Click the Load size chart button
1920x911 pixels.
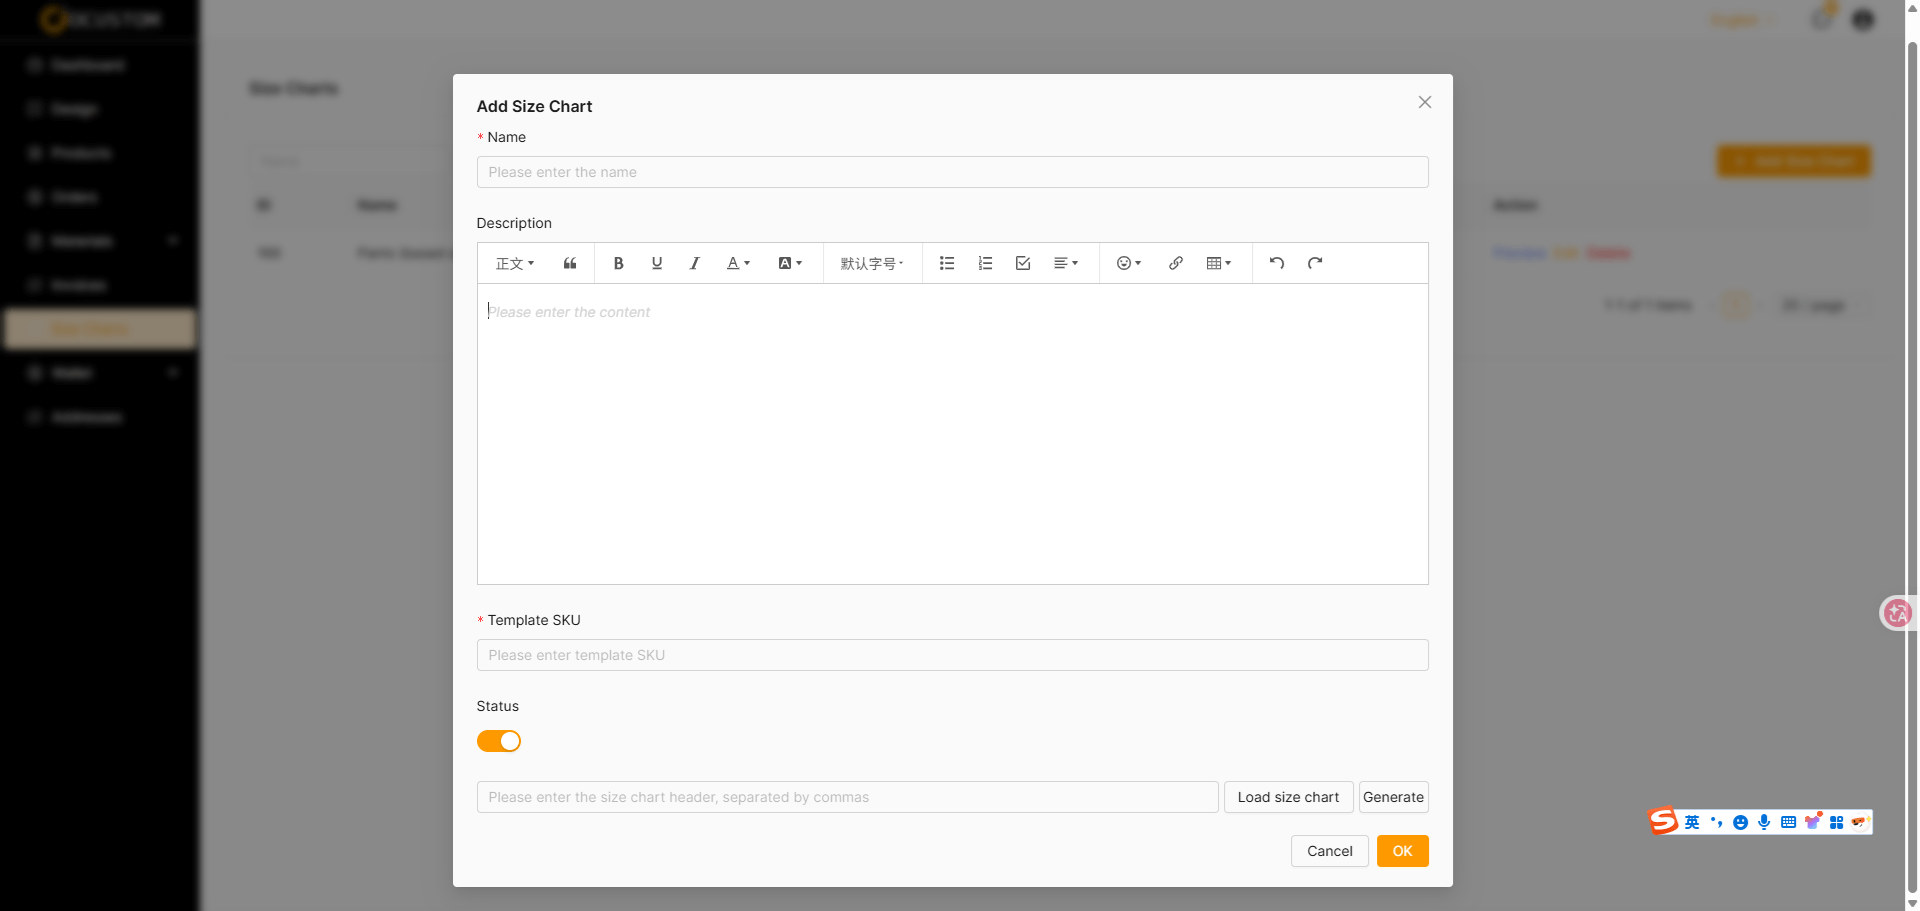click(1288, 797)
